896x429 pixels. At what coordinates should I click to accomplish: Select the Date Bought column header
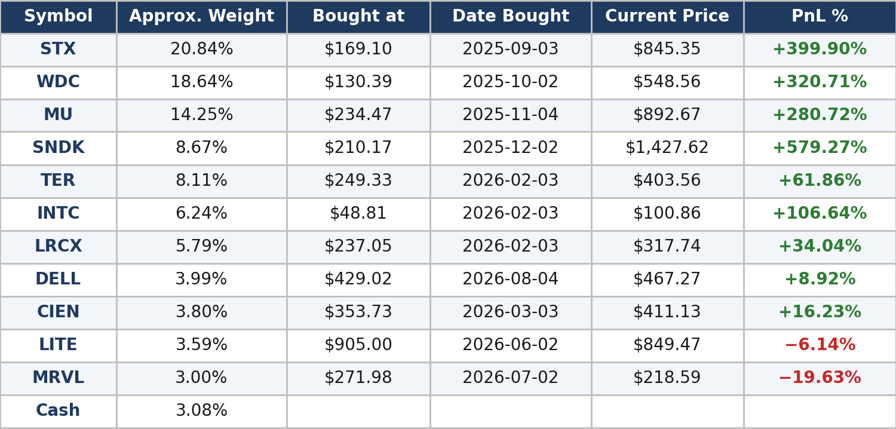pyautogui.click(x=511, y=17)
